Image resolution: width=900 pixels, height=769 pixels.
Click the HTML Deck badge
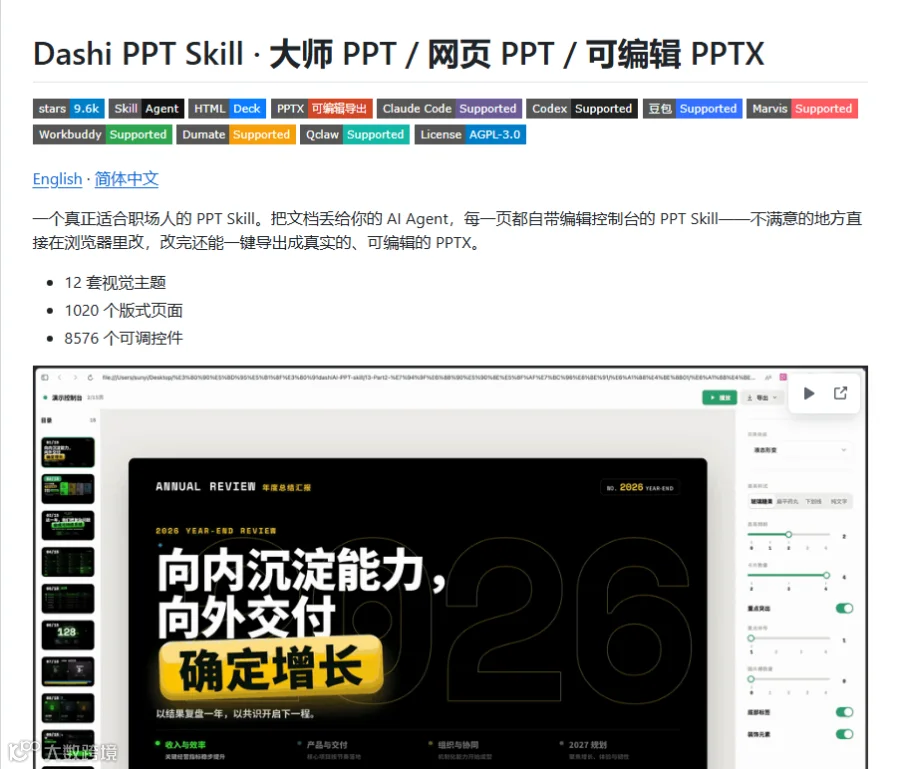[x=227, y=108]
